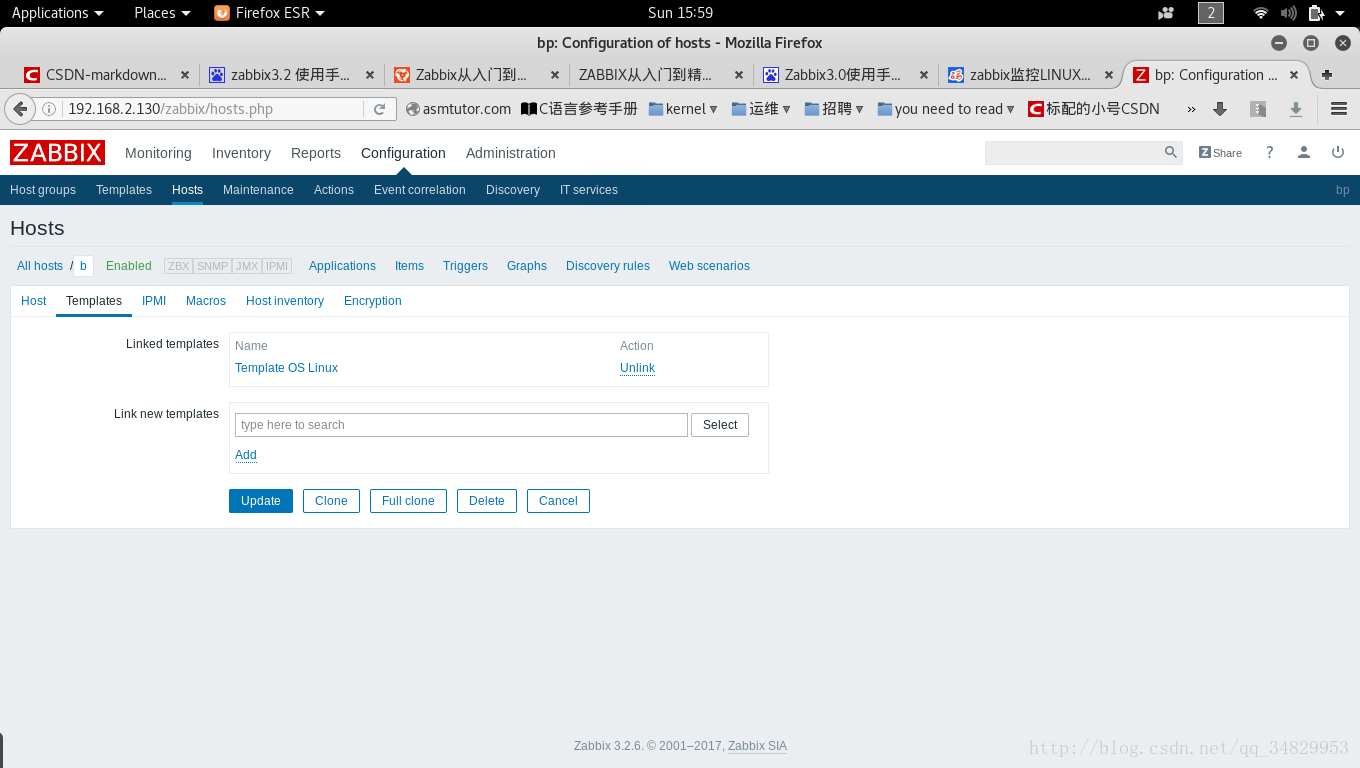Expand the kernel bookmark folder
The width and height of the screenshot is (1360, 768).
(x=683, y=109)
